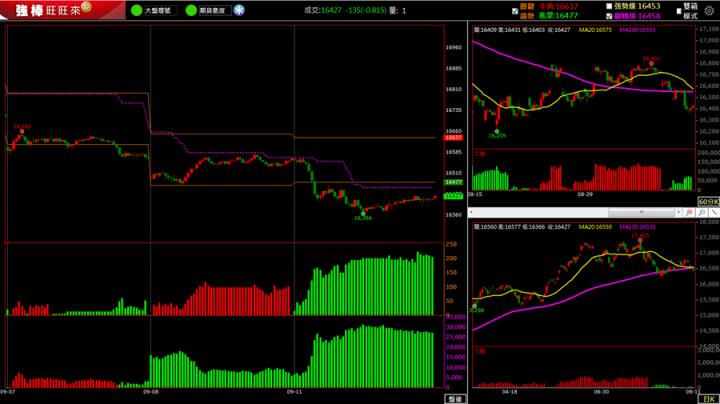Screen dimensions: 720x404
Task: Click the red 16637 price marker on main chart axis
Action: [452, 138]
